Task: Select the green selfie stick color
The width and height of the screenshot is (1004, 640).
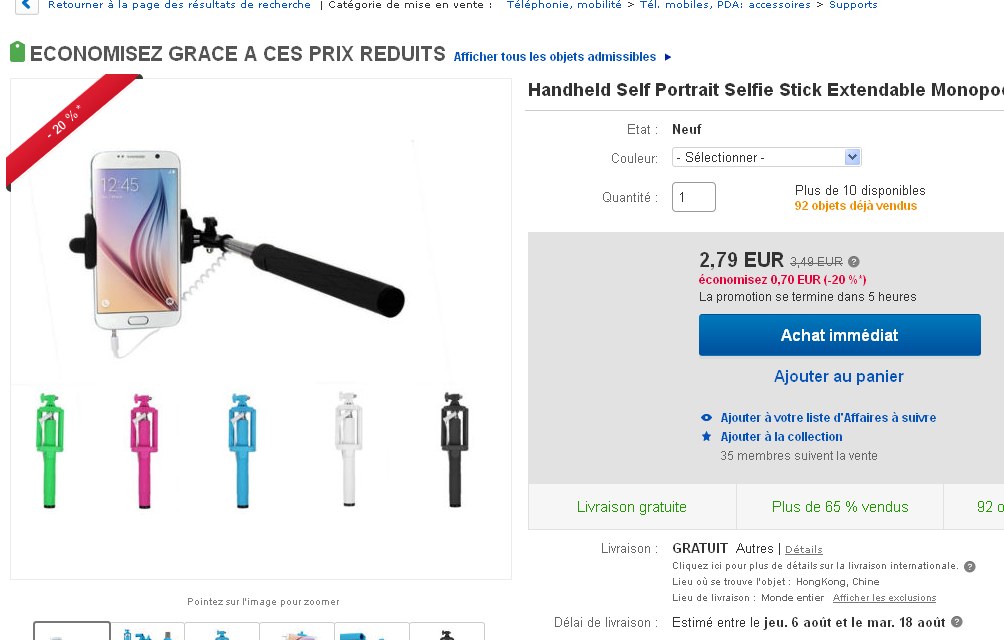Action: (x=50, y=450)
